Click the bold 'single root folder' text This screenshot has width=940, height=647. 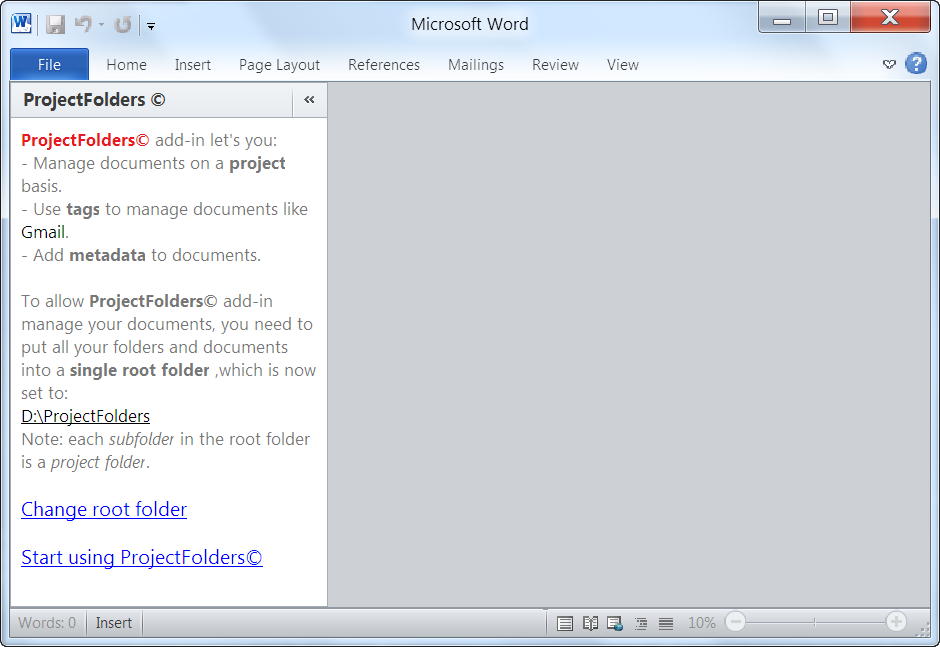(139, 371)
